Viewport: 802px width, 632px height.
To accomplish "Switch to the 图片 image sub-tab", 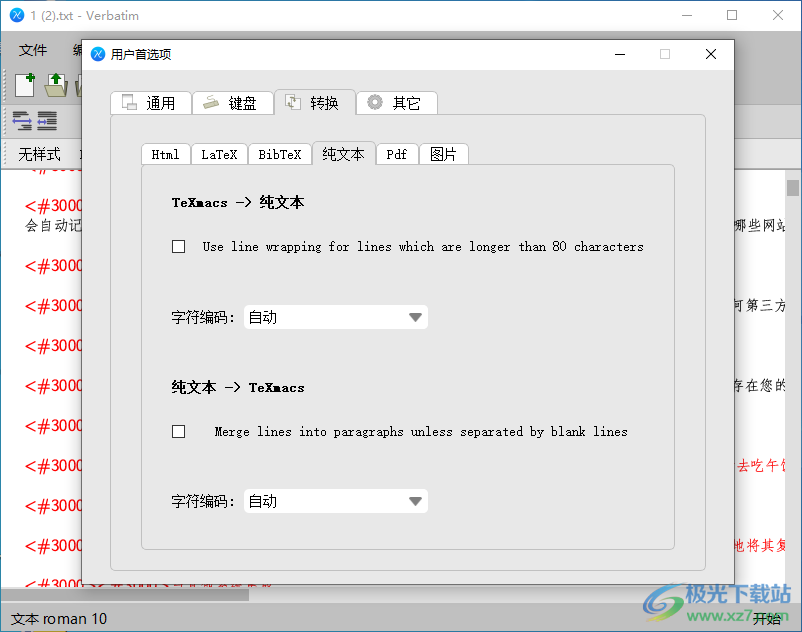I will point(443,154).
